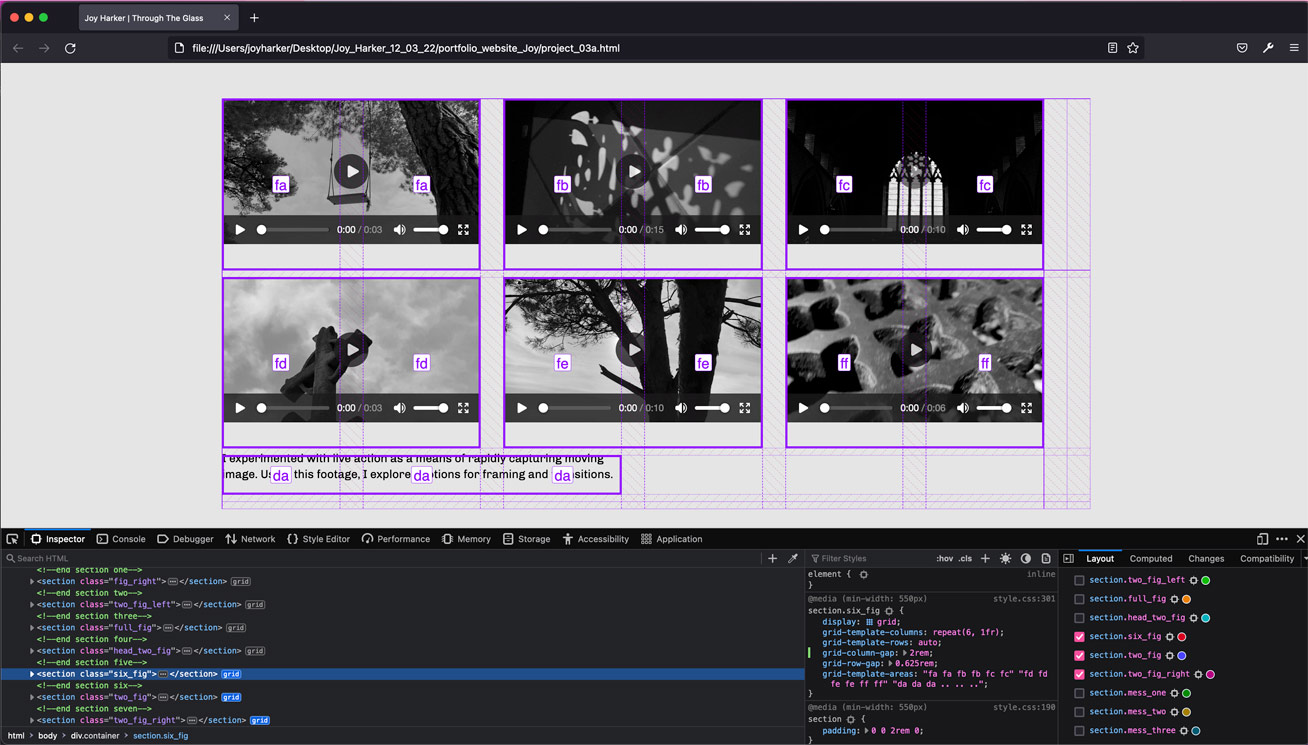
Task: Click the style.css:301 source link
Action: 1024,599
